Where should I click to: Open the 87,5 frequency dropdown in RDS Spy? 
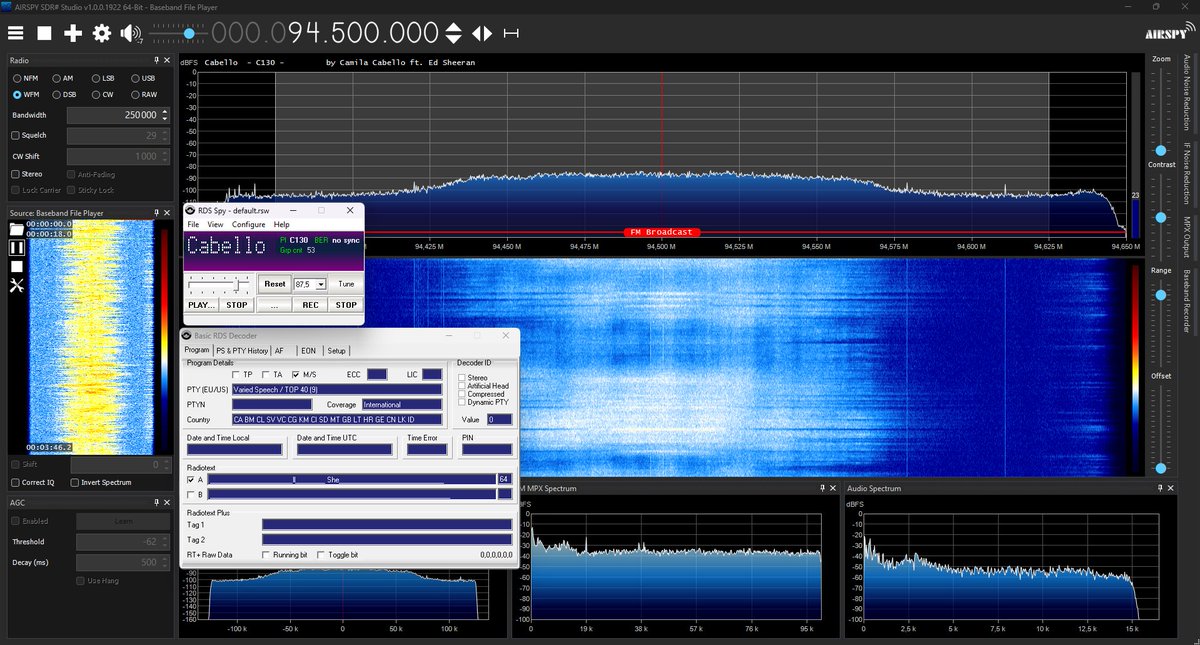coord(320,284)
